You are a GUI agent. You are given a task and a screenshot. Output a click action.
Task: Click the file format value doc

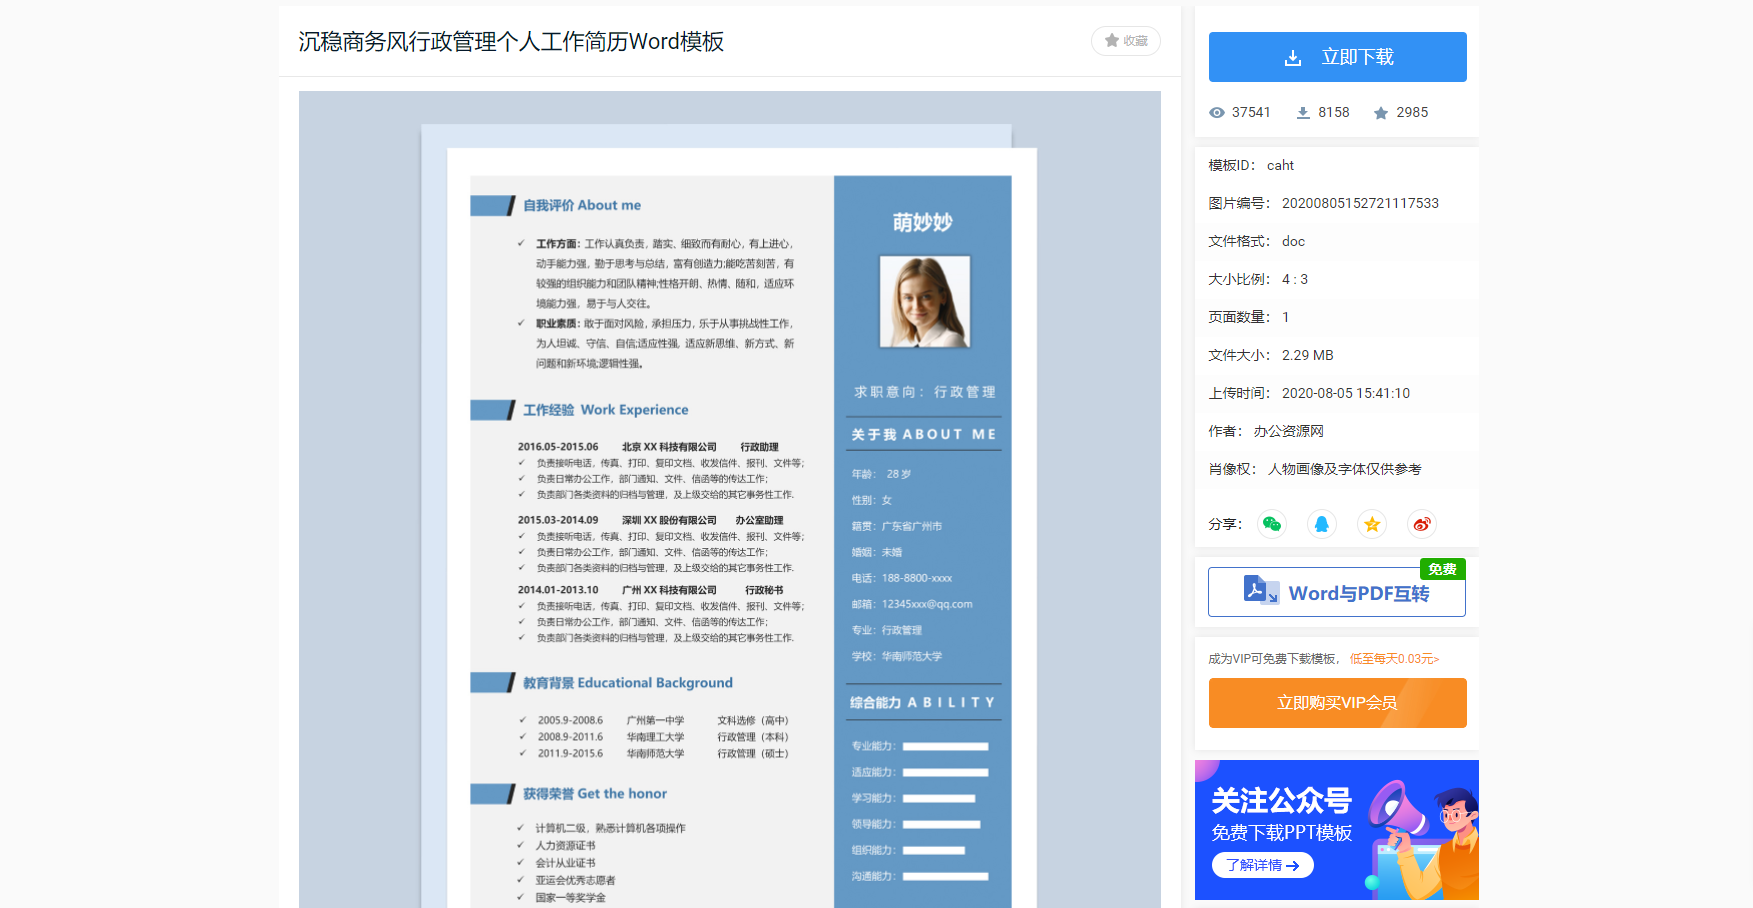(x=1293, y=241)
